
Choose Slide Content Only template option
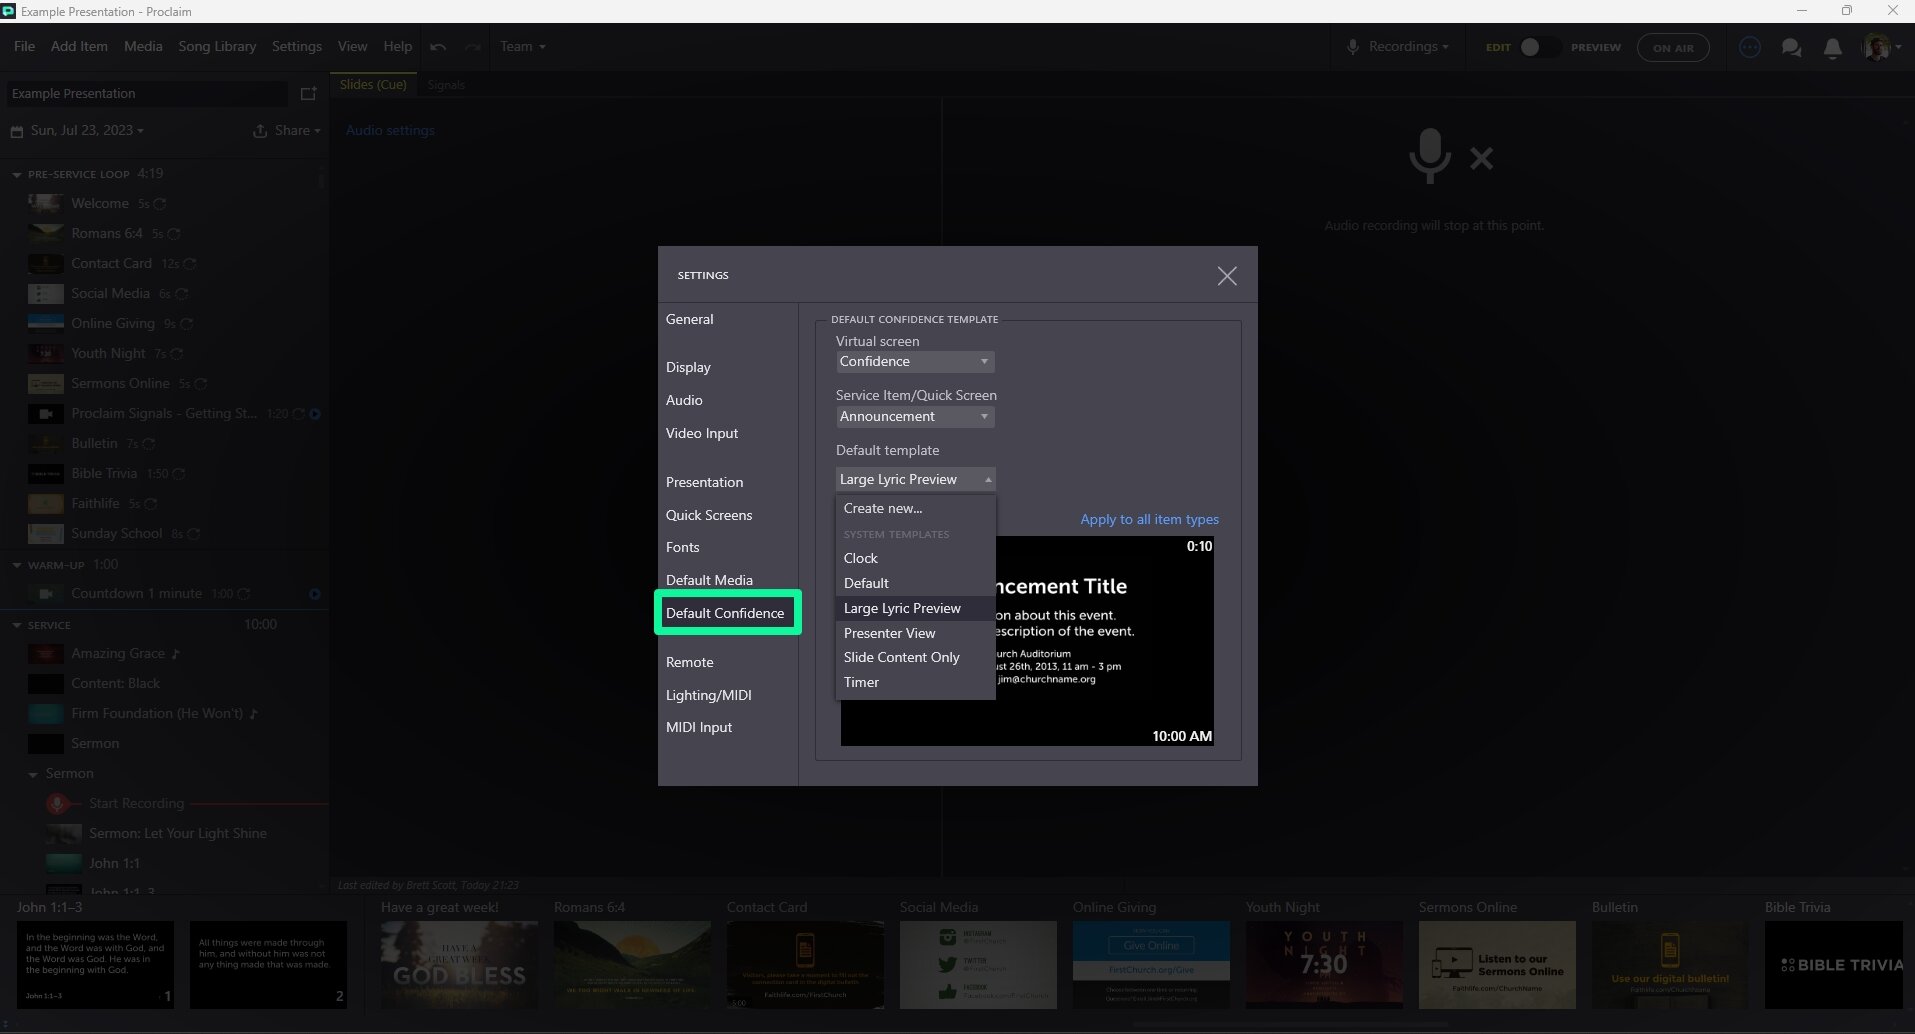click(x=901, y=657)
